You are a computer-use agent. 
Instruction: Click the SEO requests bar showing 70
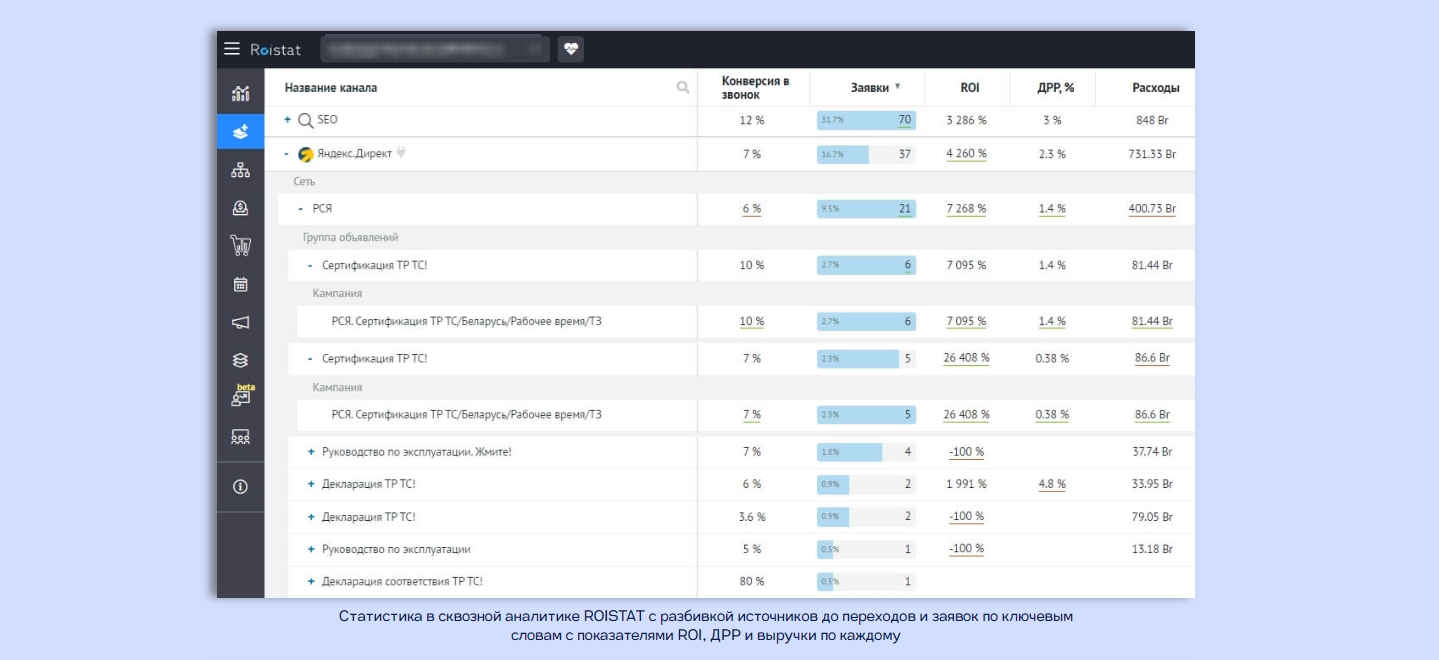866,120
